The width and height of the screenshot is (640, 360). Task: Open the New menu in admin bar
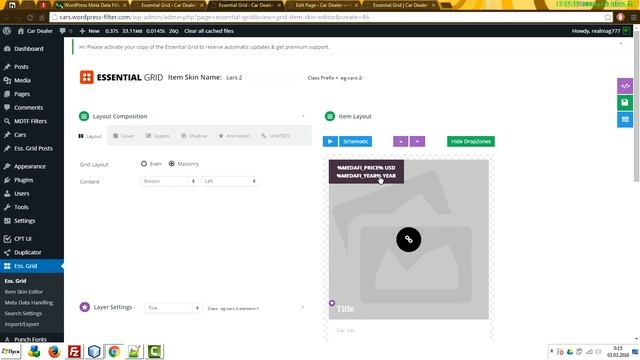point(89,31)
